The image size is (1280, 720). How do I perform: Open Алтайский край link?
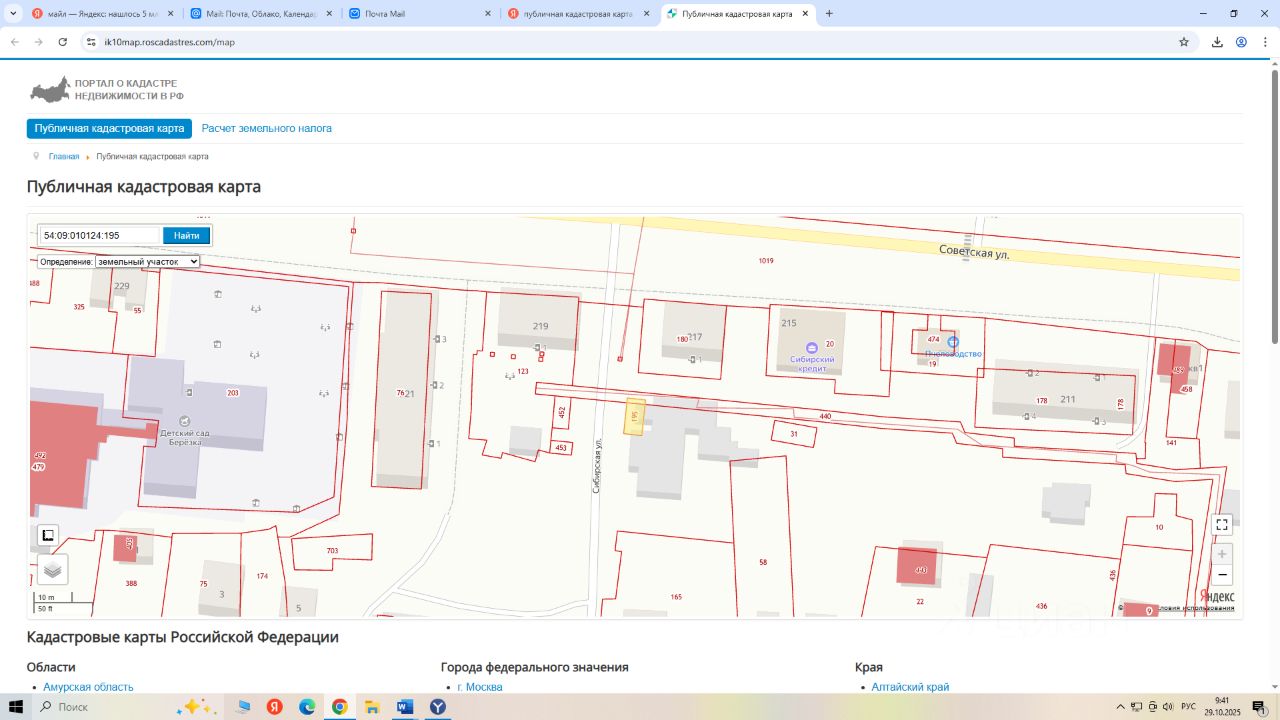coord(910,687)
